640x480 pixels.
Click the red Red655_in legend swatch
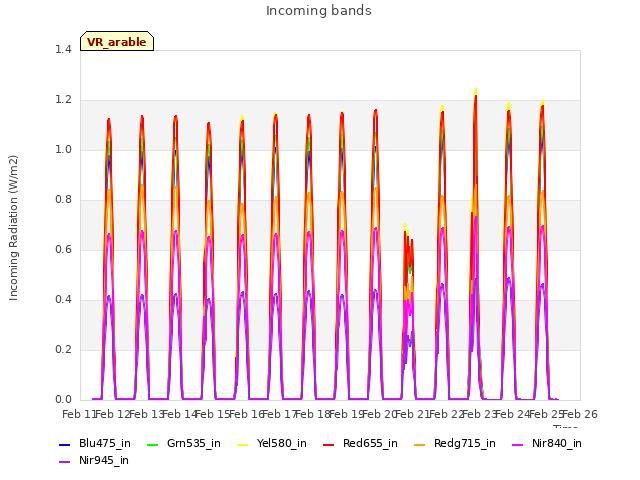pyautogui.click(x=329, y=444)
